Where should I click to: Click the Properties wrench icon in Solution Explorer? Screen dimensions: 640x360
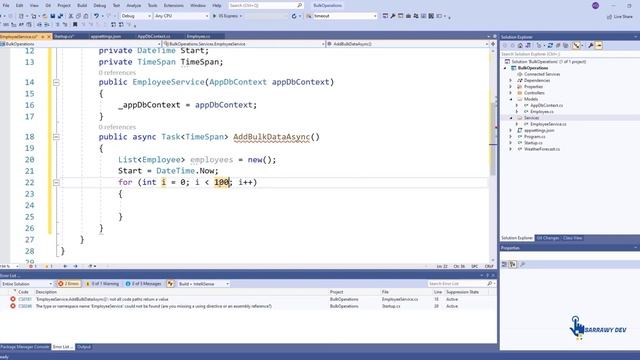590,45
